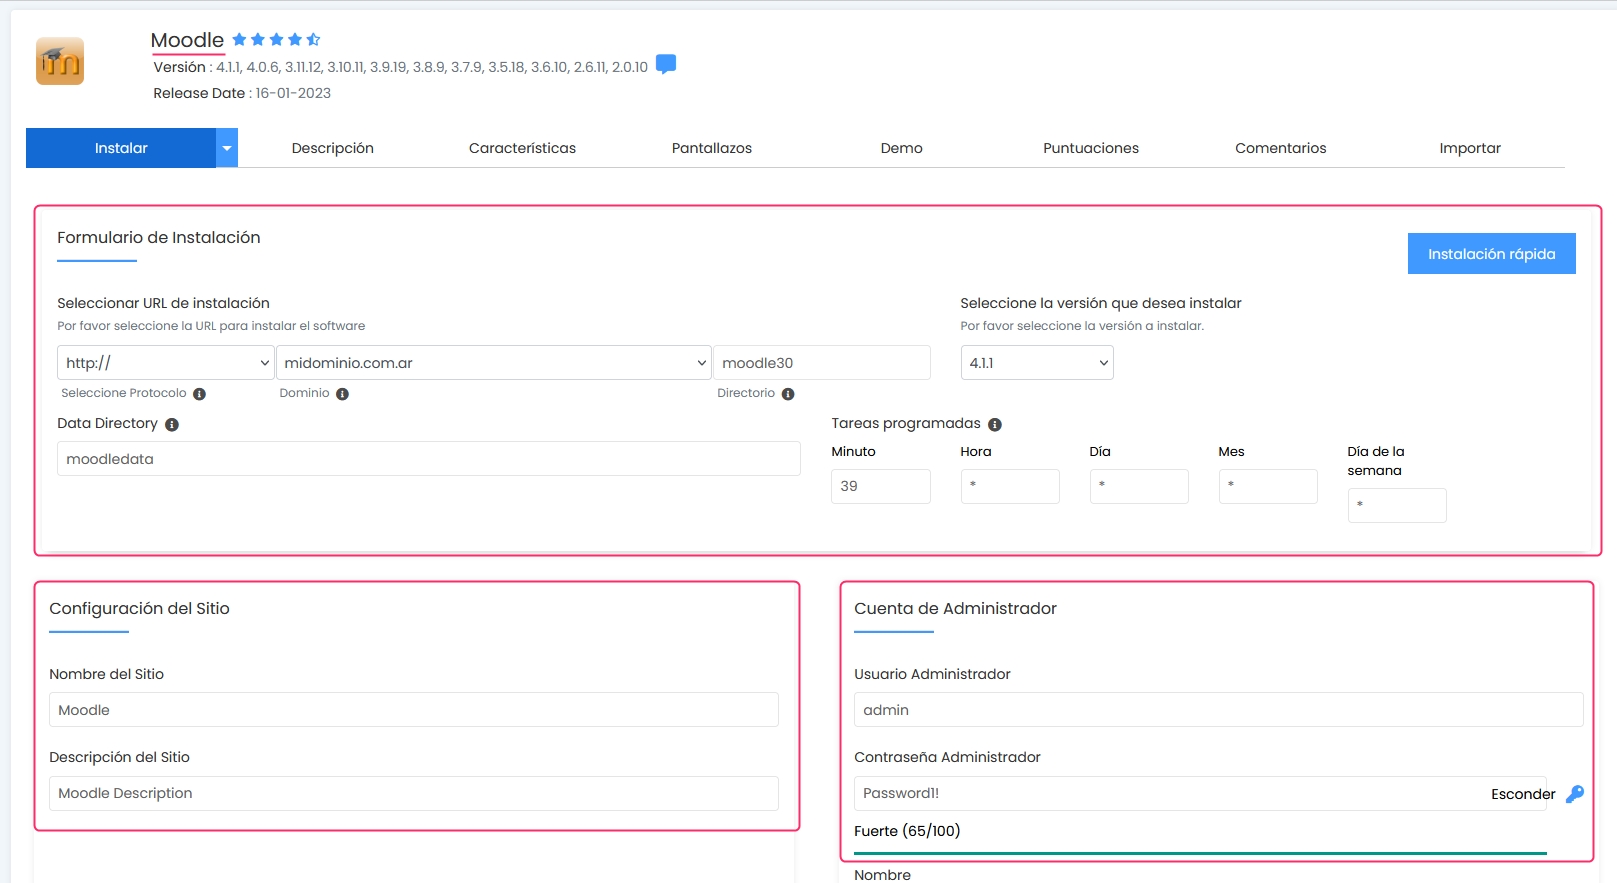1617x883 pixels.
Task: Open the Pantallazos tab
Action: click(x=711, y=148)
